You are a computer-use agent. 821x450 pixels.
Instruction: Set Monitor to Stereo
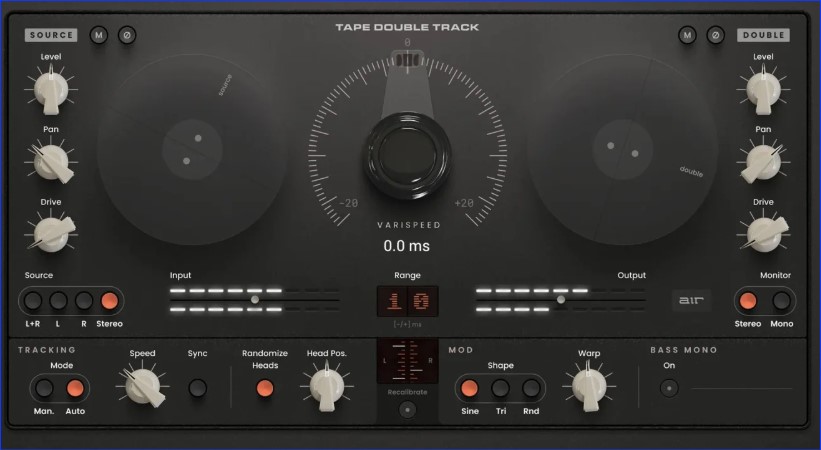[x=748, y=301]
